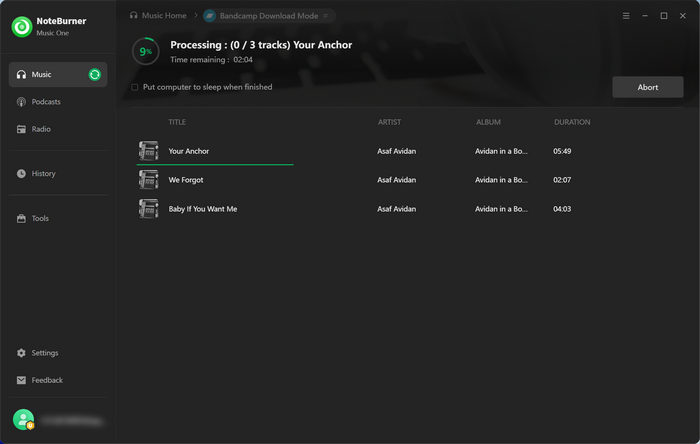Click the green converting status icon beside Music
Image resolution: width=700 pixels, height=444 pixels.
[x=95, y=75]
